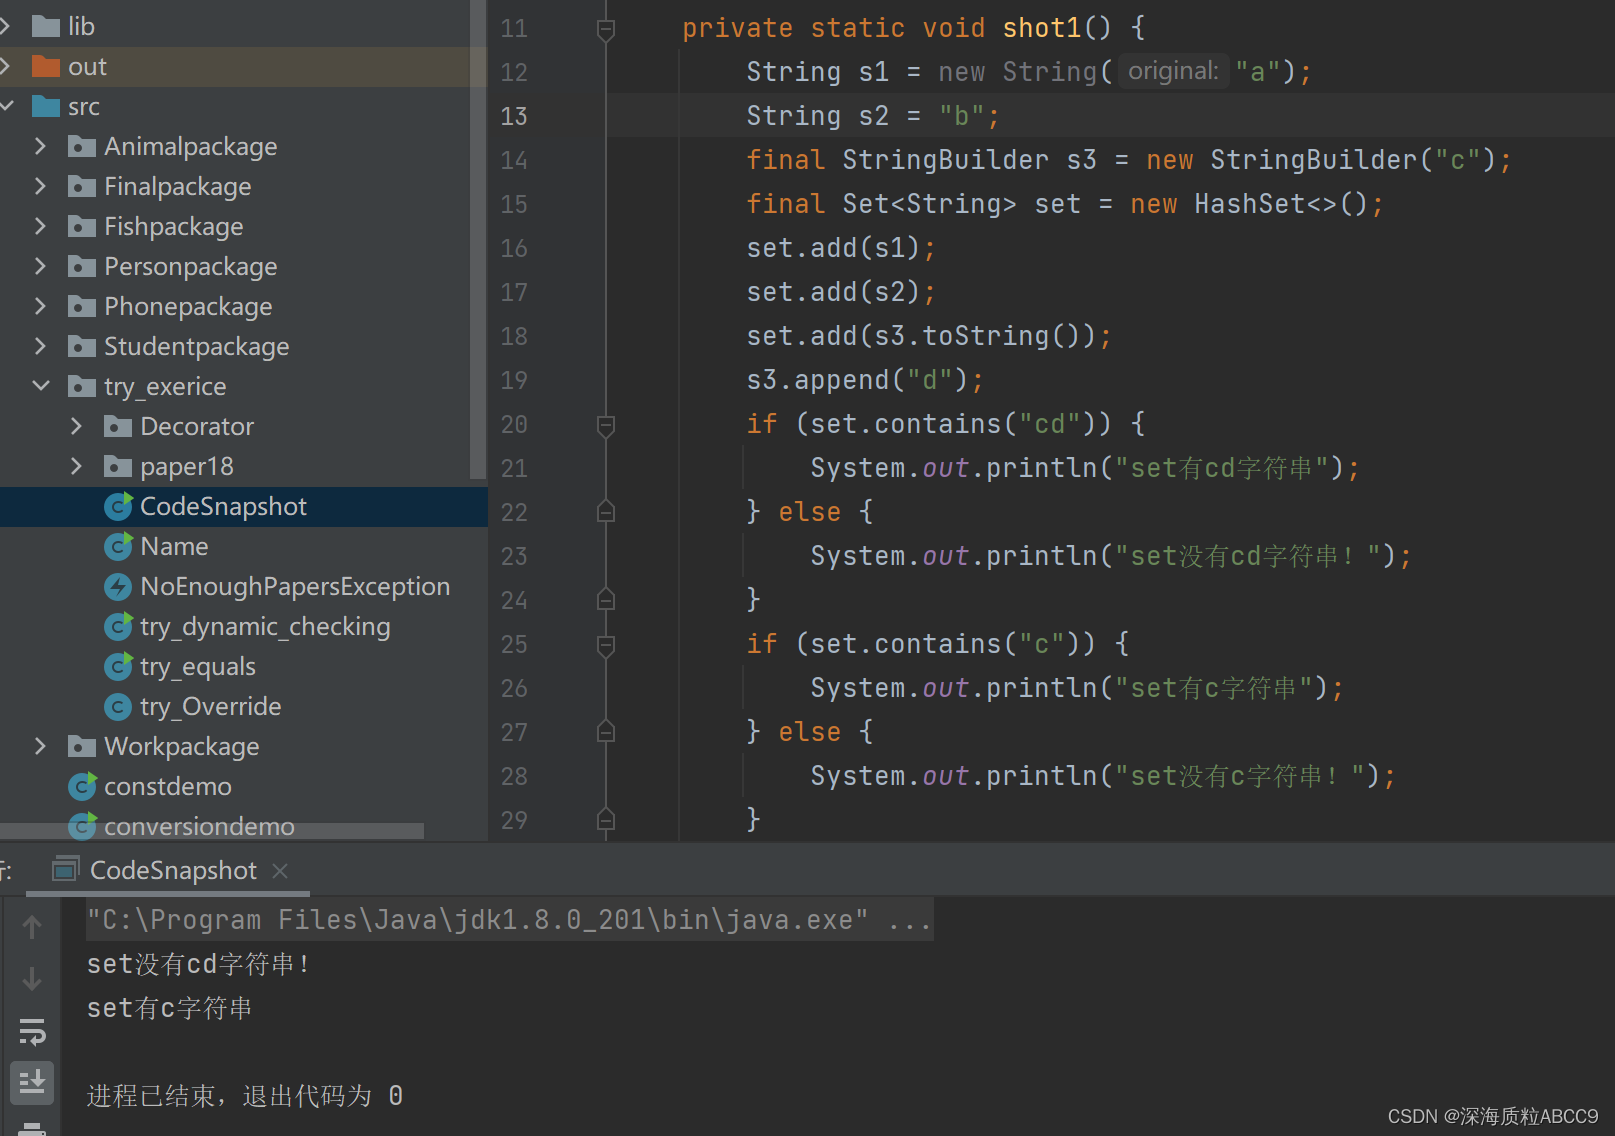Expand the Phonepackage node
The width and height of the screenshot is (1615, 1136).
[x=40, y=306]
